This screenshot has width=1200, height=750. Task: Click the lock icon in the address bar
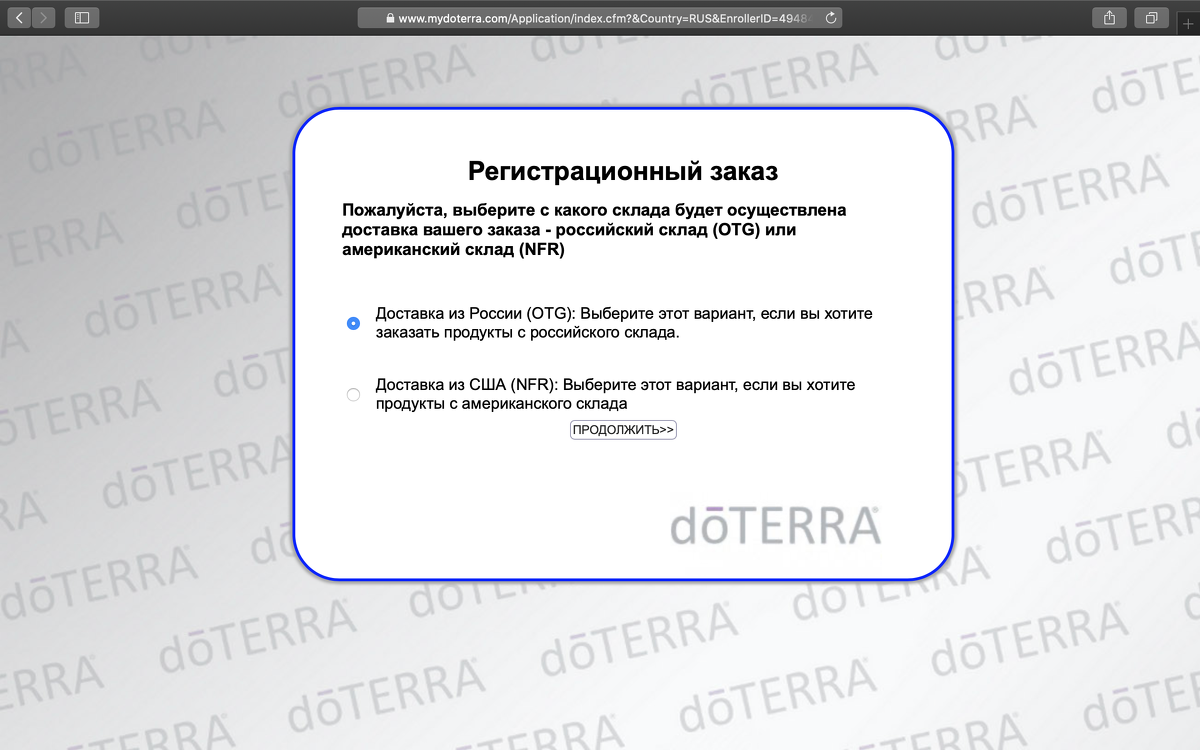(x=390, y=18)
